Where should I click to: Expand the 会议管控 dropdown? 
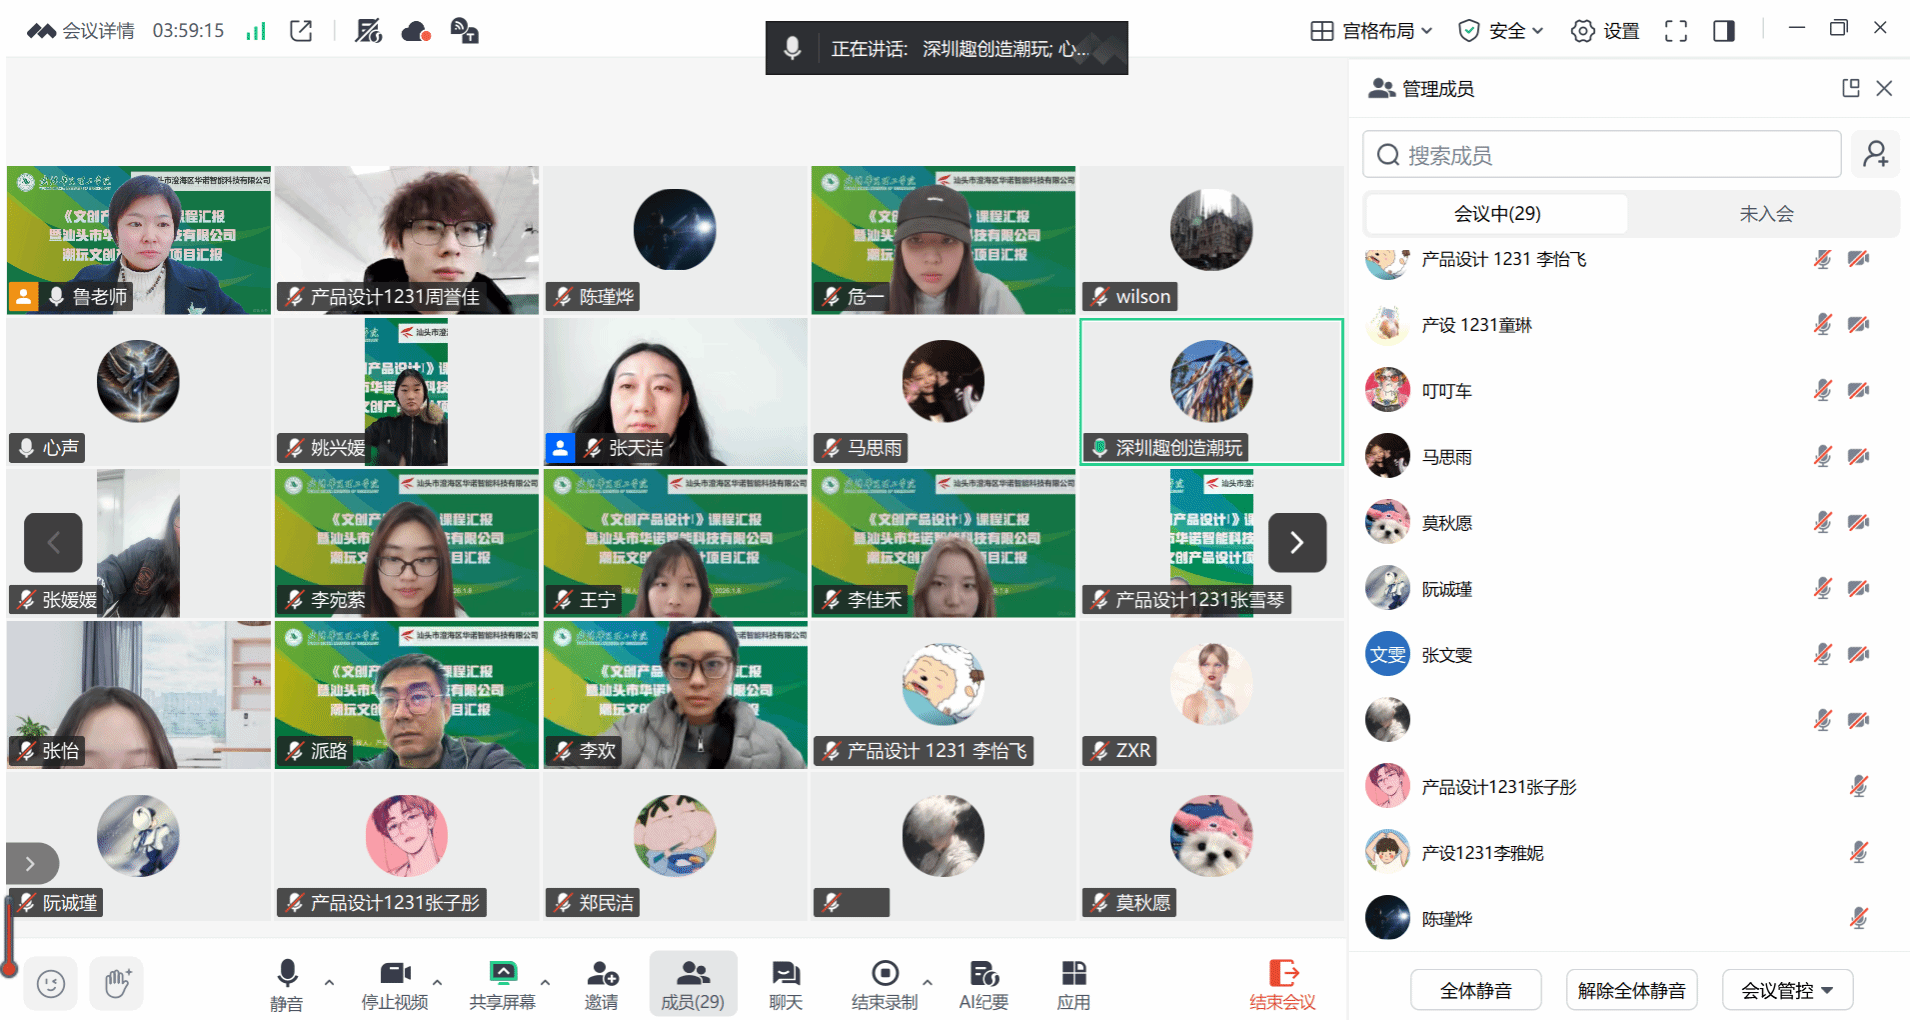(1787, 990)
